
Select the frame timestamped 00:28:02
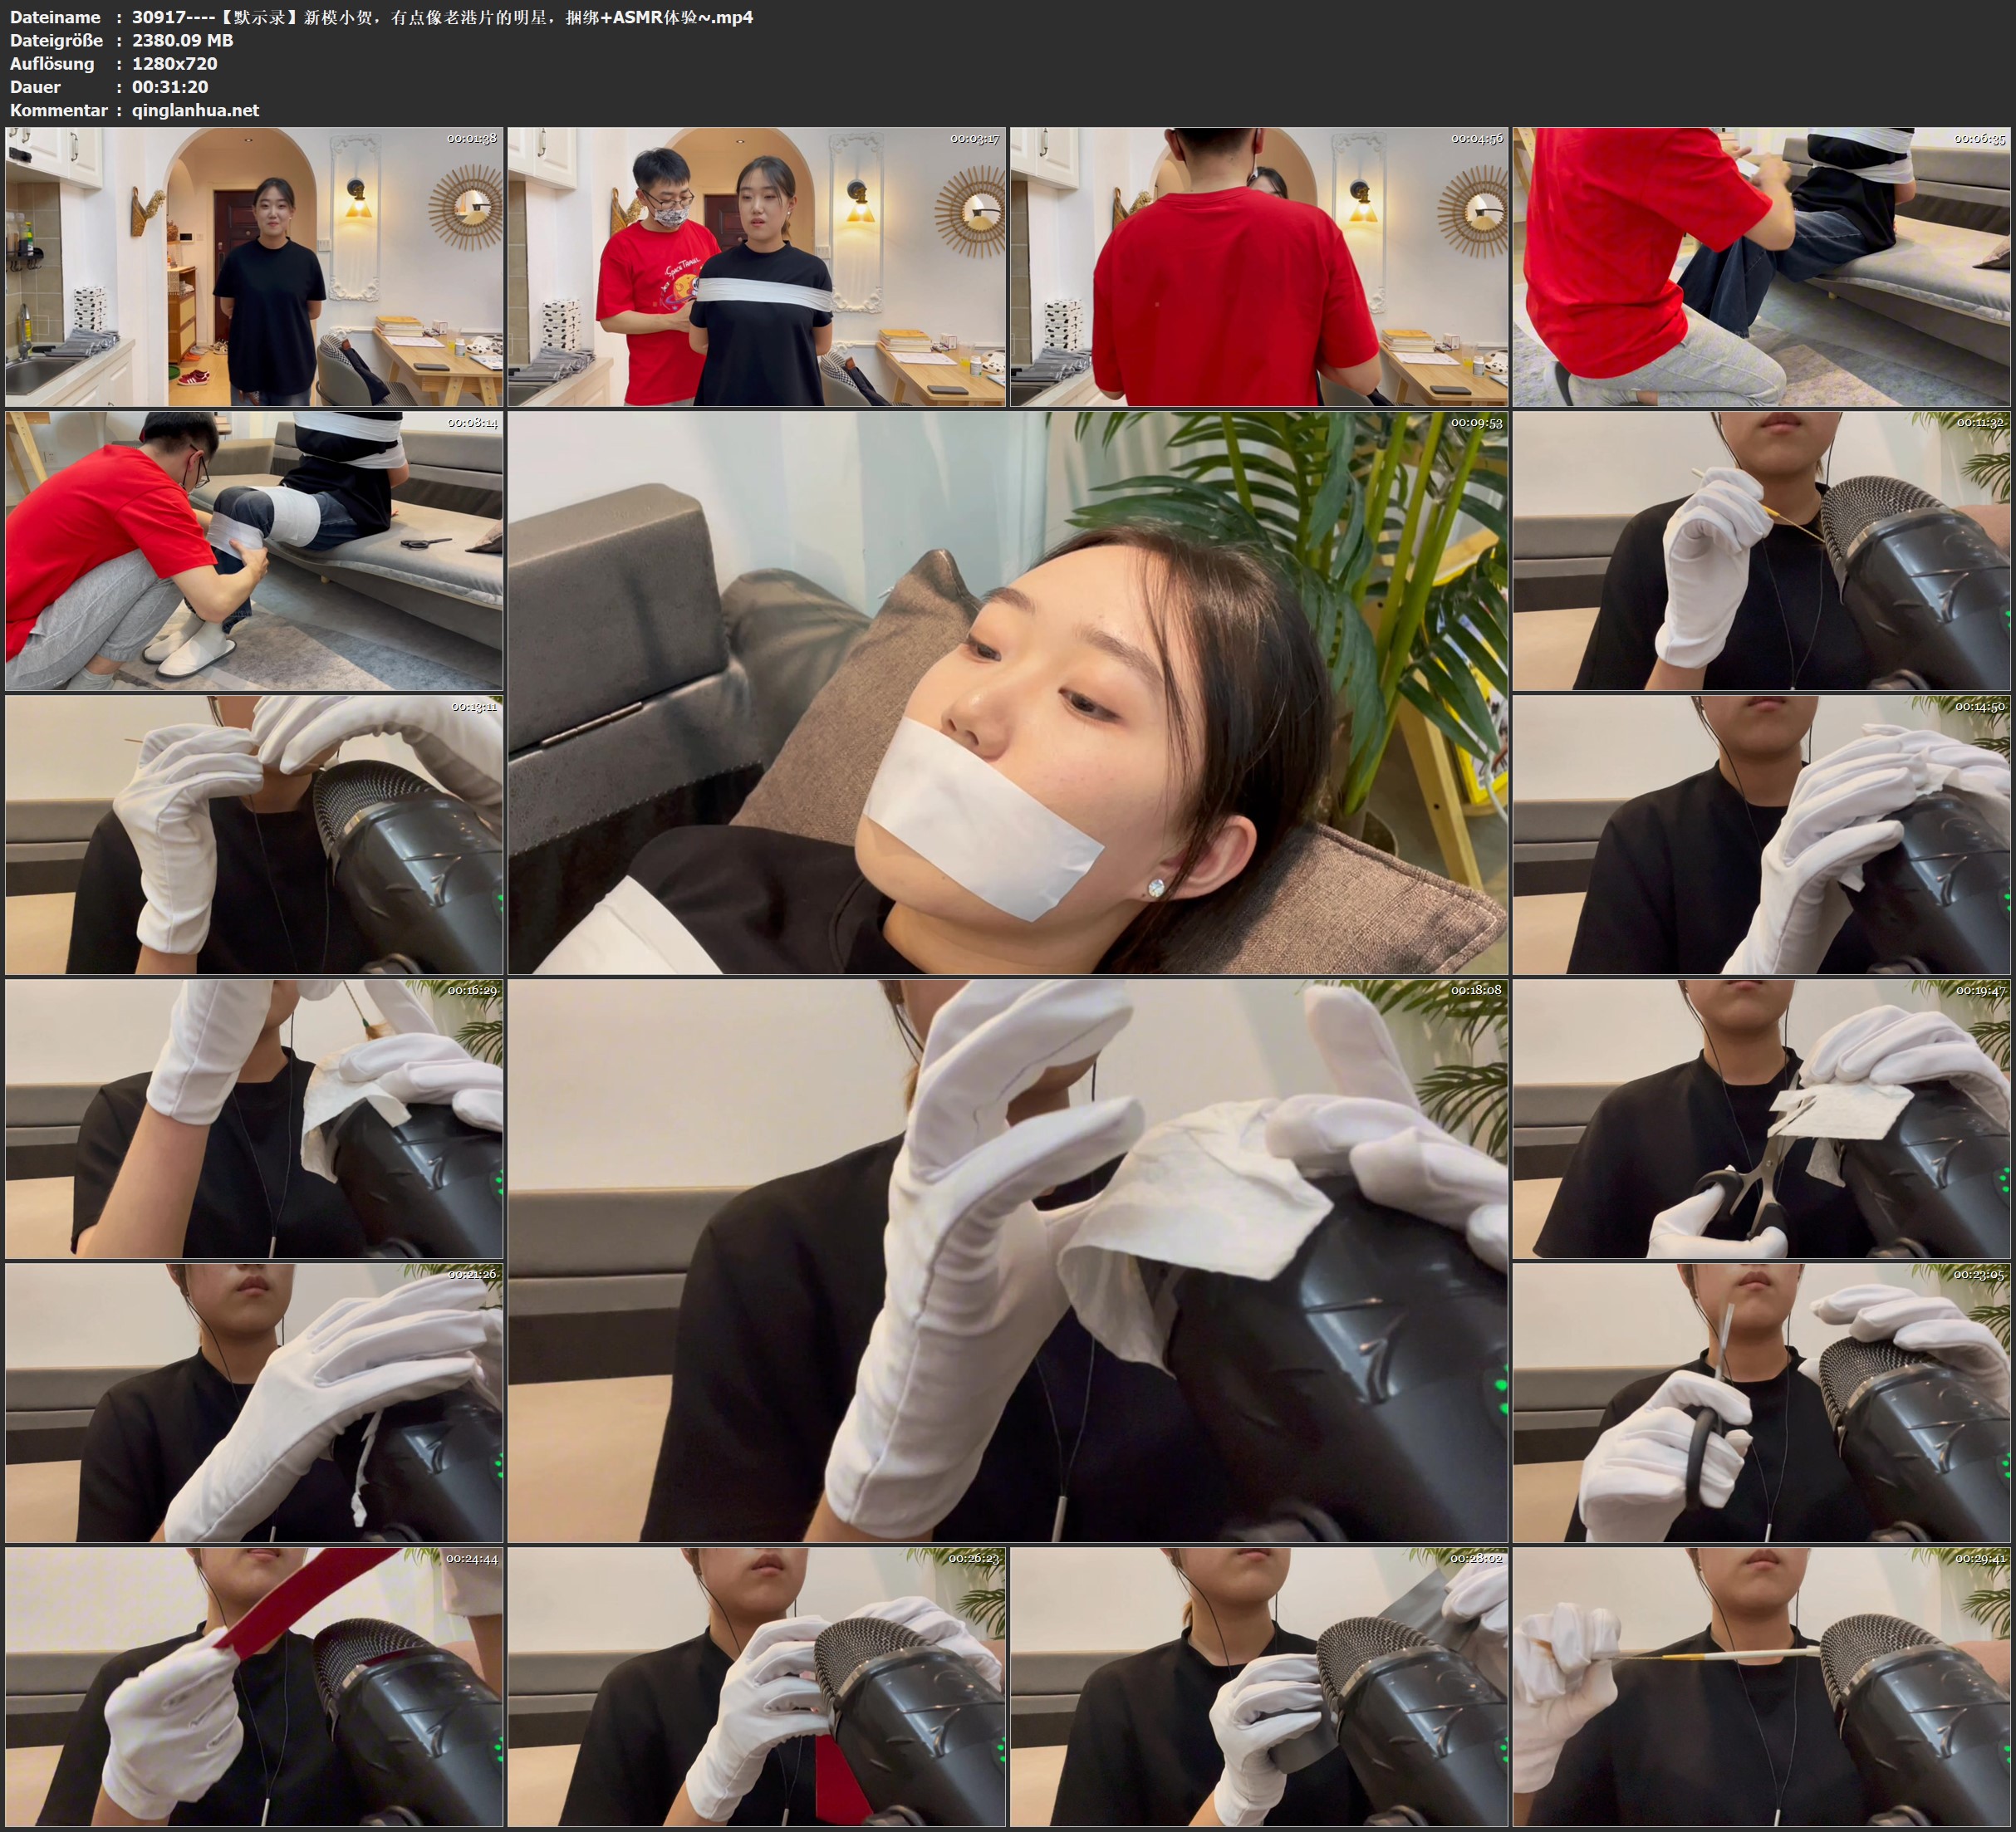1259,1686
